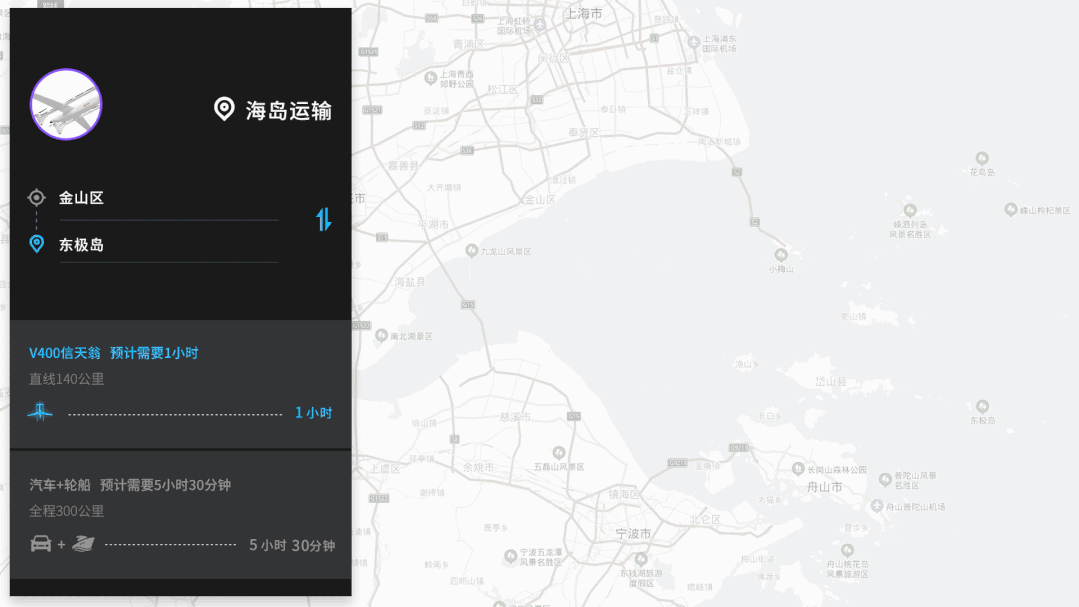Click the 1小时 flight duration label
The height and width of the screenshot is (607, 1079).
[313, 412]
